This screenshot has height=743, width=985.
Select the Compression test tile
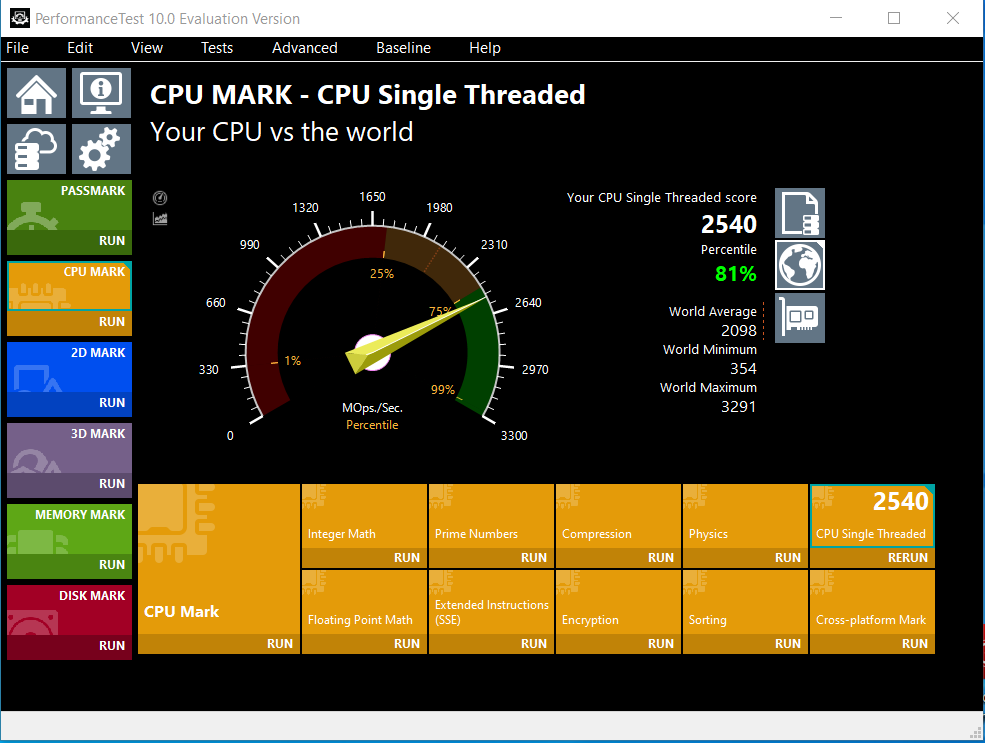(618, 516)
